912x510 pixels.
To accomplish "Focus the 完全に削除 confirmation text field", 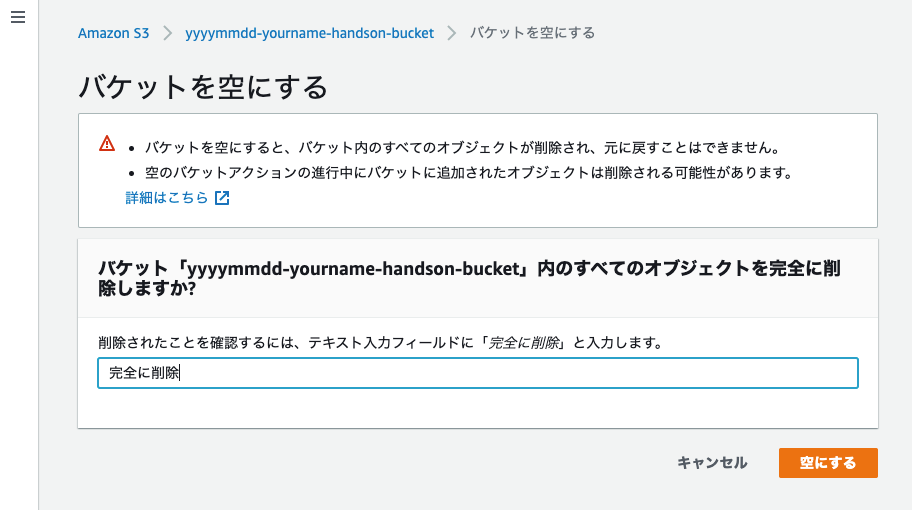I will pos(478,373).
